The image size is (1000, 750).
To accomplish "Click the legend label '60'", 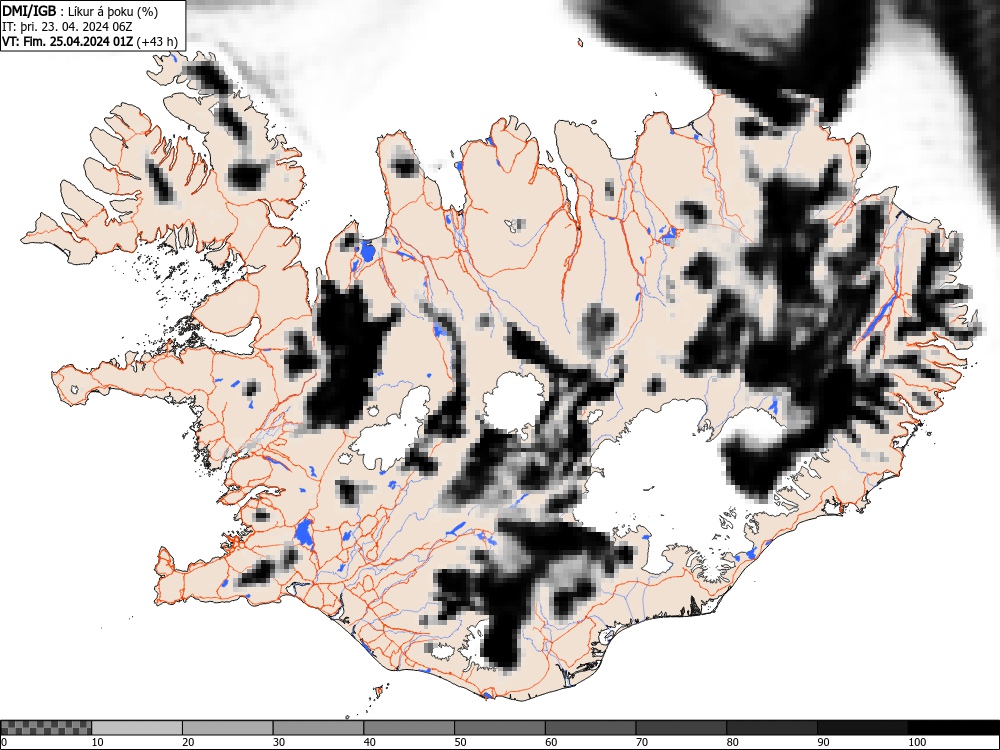I will (x=551, y=742).
